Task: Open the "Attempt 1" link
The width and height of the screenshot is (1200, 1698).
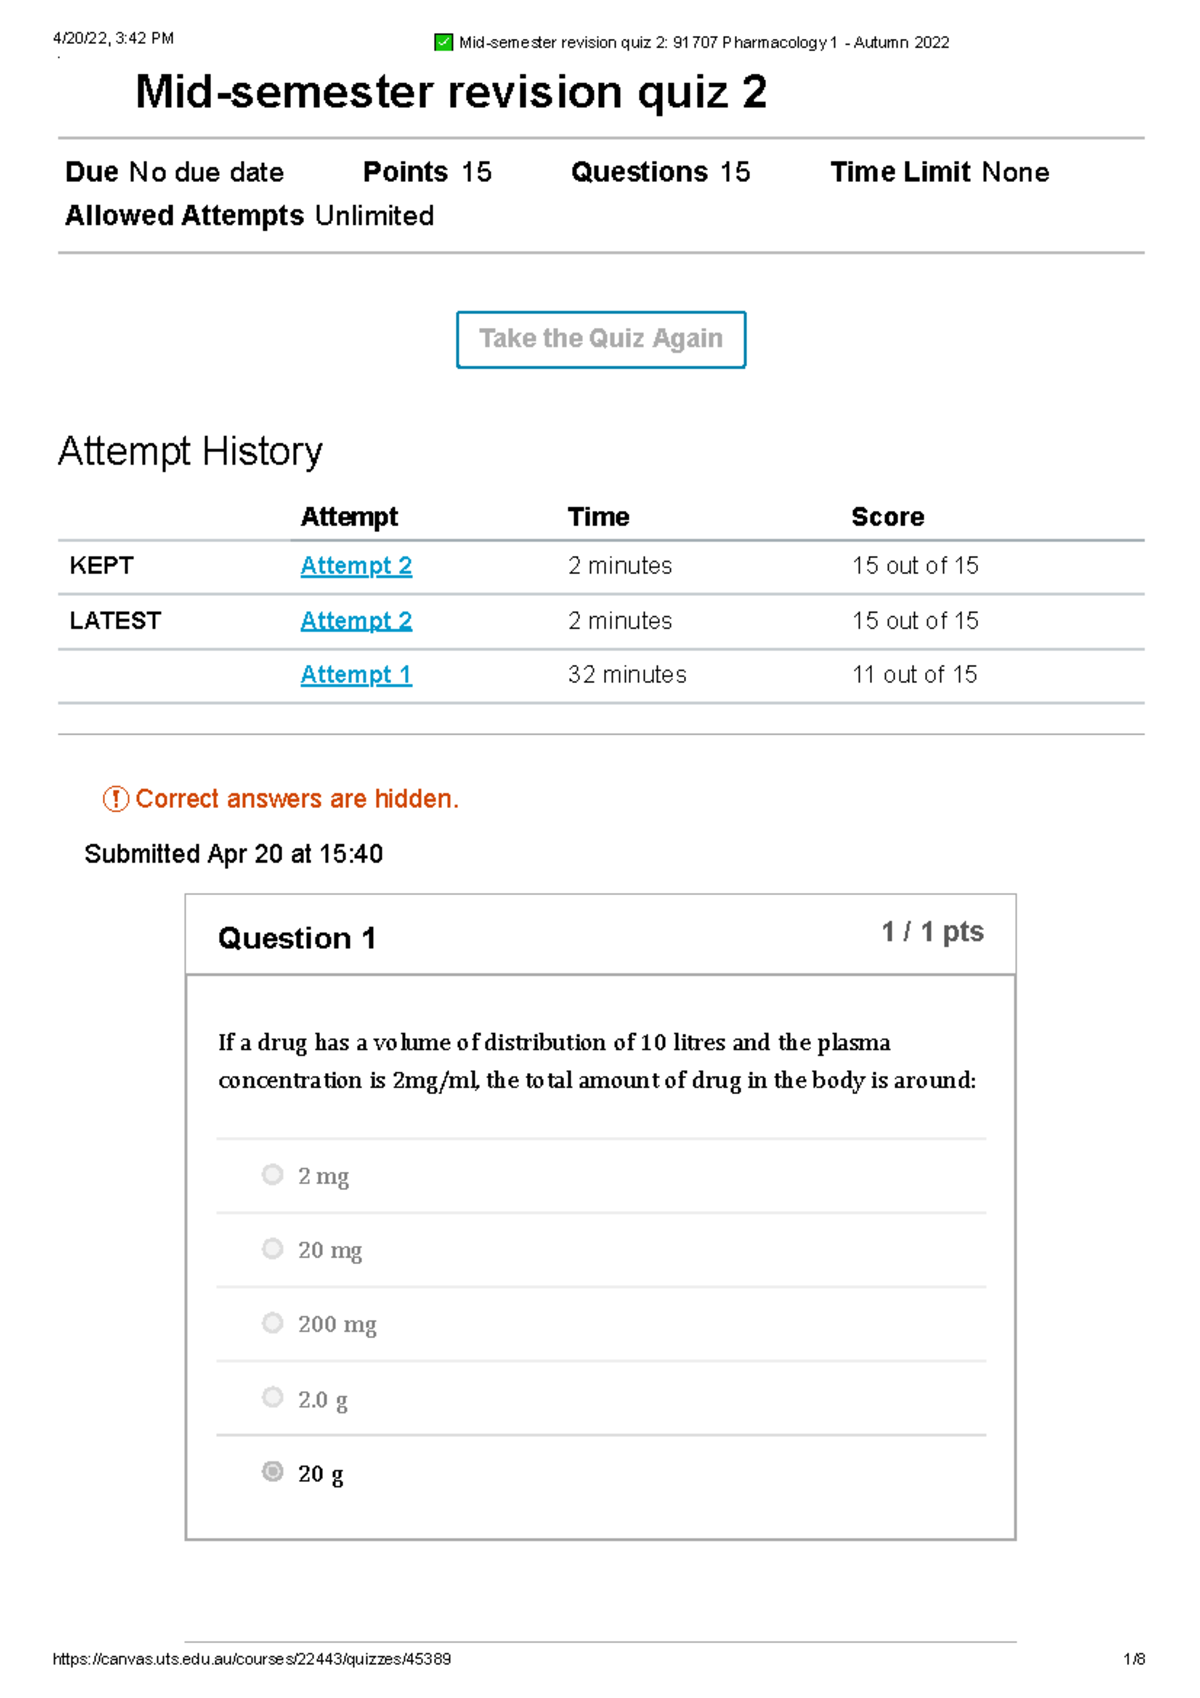Action: coord(355,675)
